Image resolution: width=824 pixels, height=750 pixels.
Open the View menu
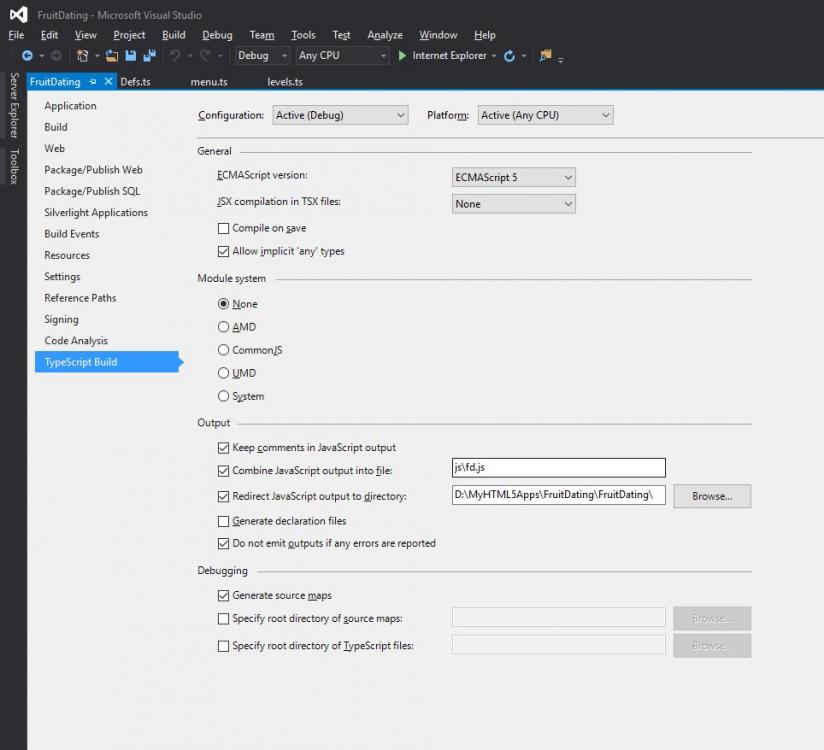click(x=86, y=35)
